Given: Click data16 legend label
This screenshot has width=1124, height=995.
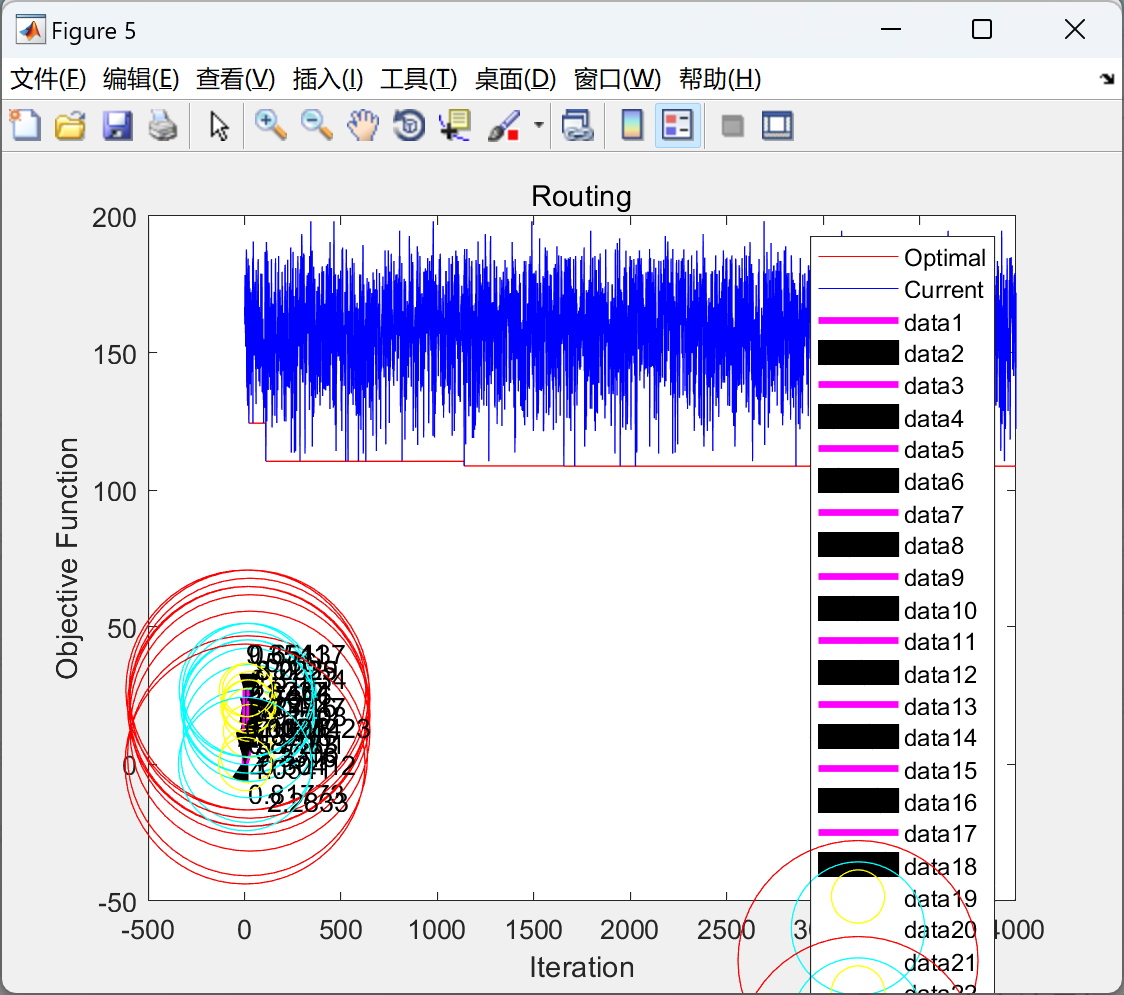Looking at the screenshot, I should [940, 803].
